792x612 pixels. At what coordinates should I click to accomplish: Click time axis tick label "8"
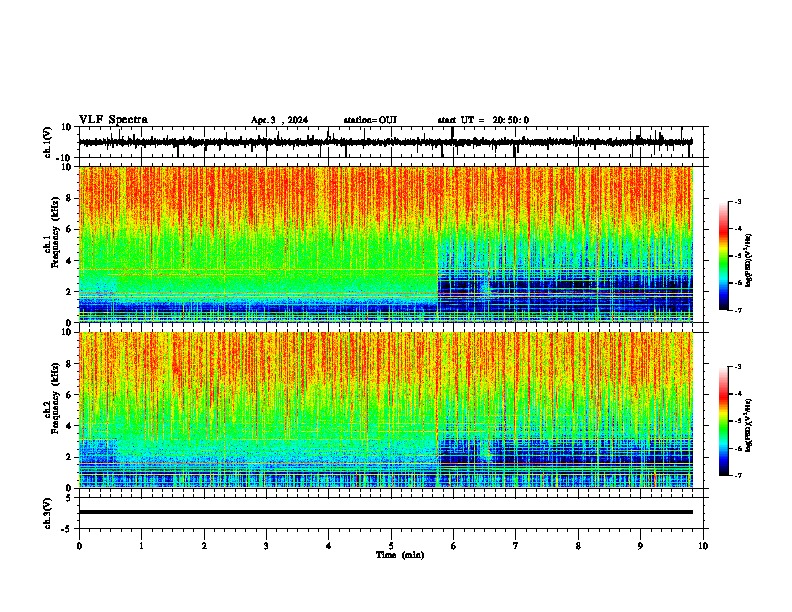578,546
